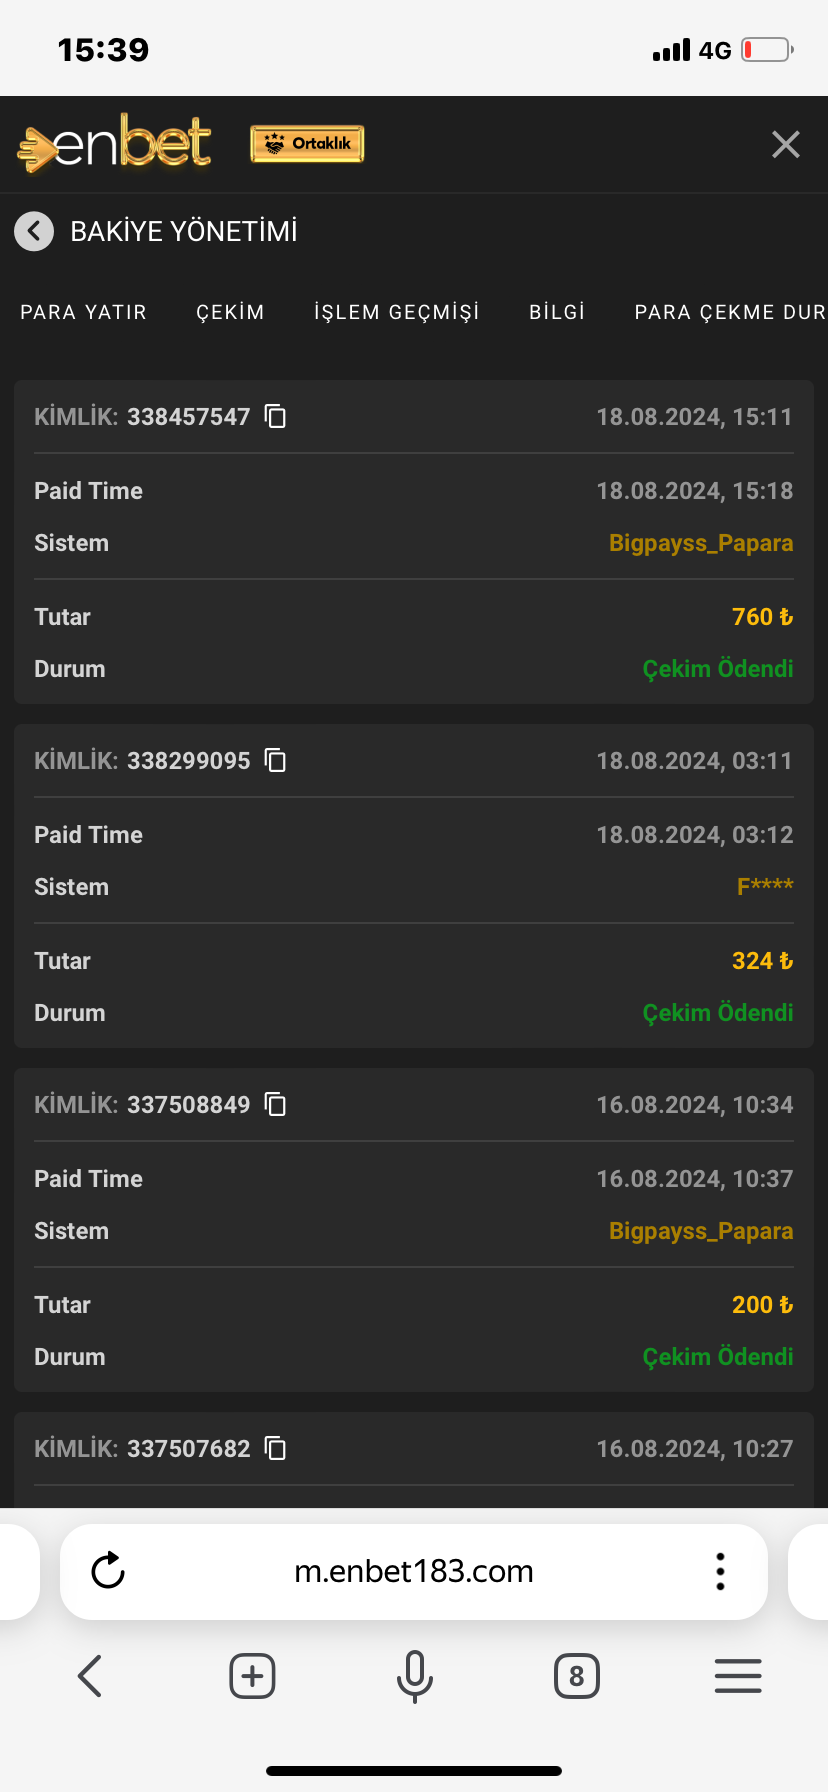This screenshot has height=1792, width=828.
Task: Copy transaction ID 338457547
Action: (275, 416)
